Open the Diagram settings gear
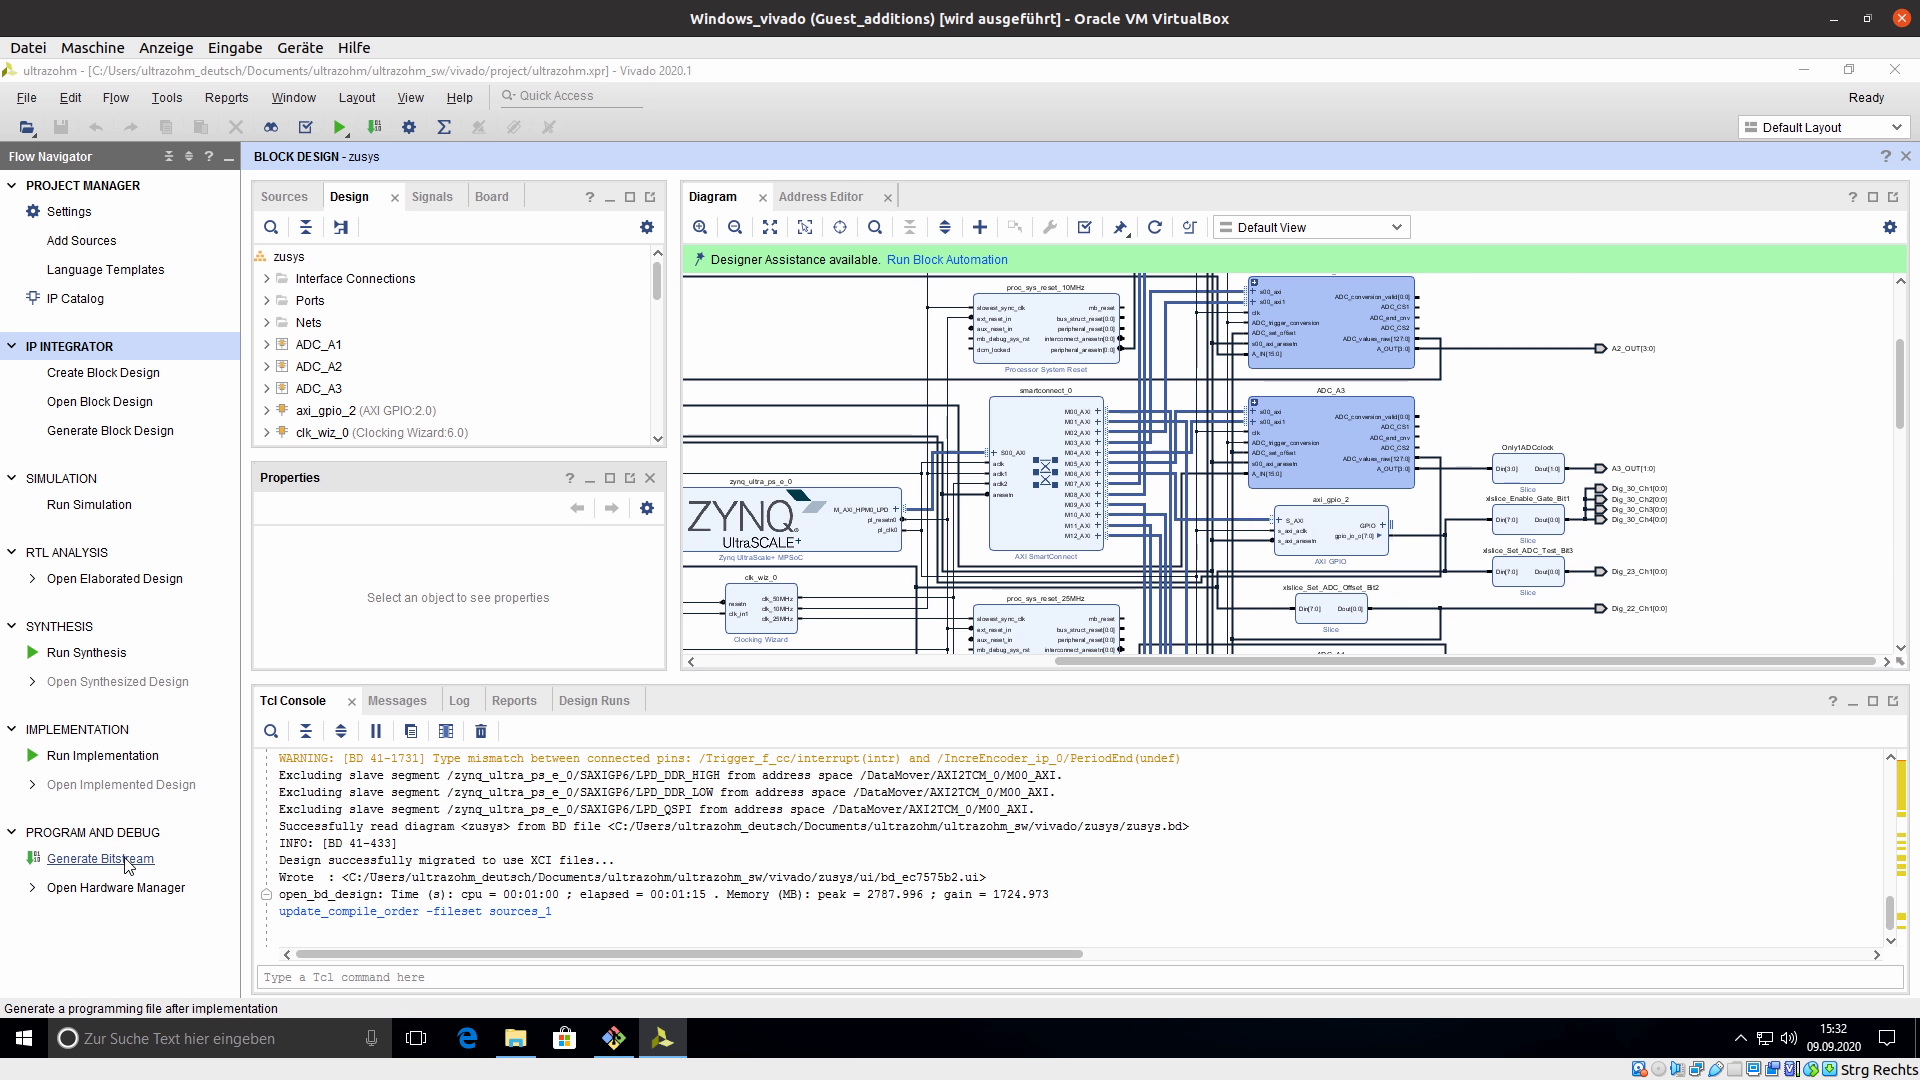The width and height of the screenshot is (1920, 1080). pos(1889,228)
